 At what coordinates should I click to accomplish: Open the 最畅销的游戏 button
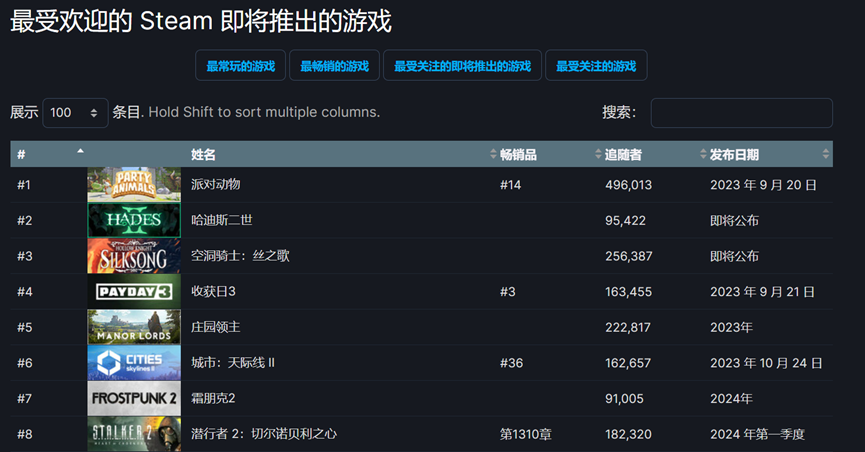(x=334, y=66)
